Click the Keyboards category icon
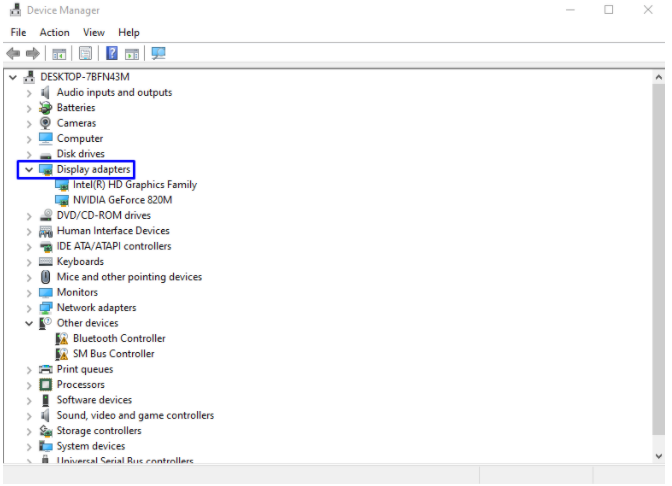The width and height of the screenshot is (672, 486). point(45,262)
